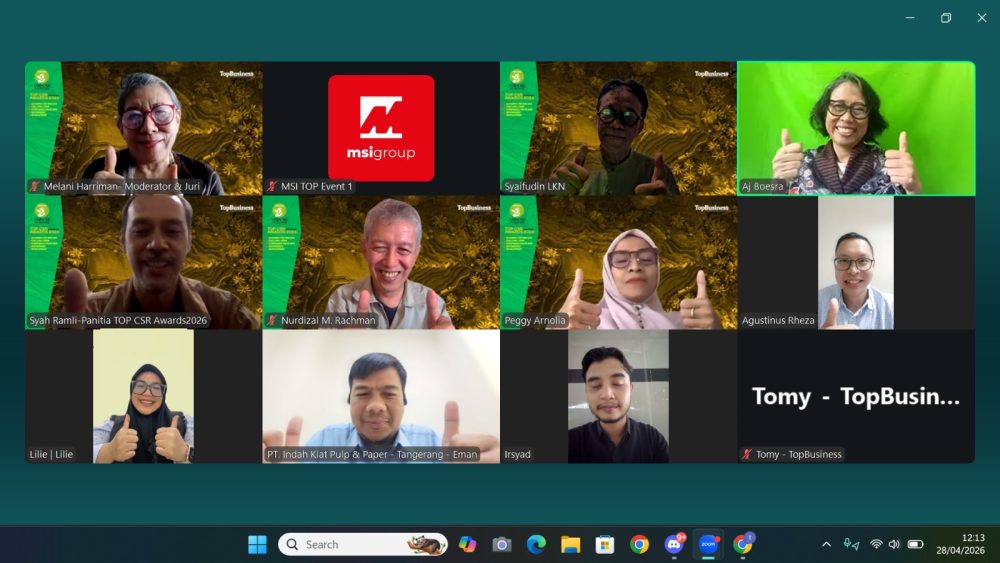
Task: Open Microsoft Store from the taskbar
Action: coord(605,544)
